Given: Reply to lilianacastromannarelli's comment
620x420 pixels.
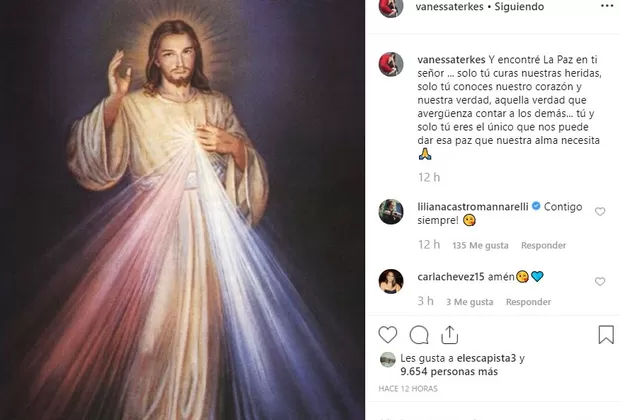Looking at the screenshot, I should pos(515,244).
